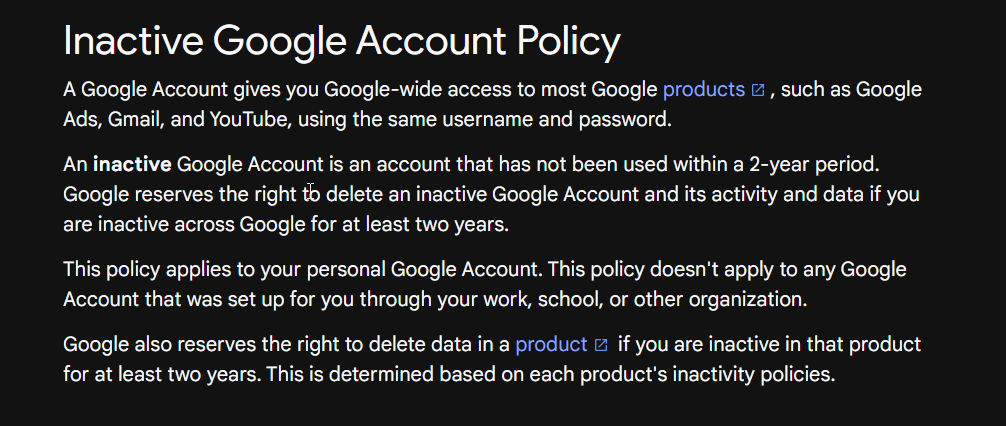The width and height of the screenshot is (1006, 426).
Task: Follow the "product" link in last paragraph
Action: [x=551, y=345]
